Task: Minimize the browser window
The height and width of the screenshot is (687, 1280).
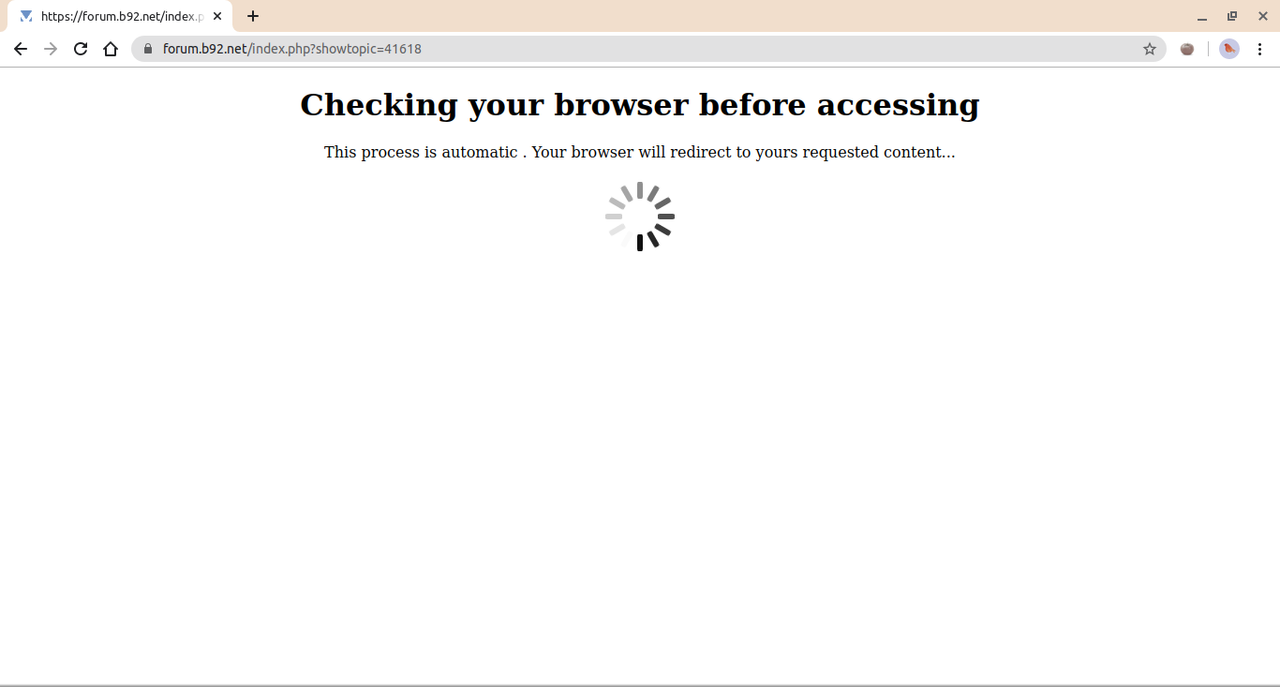Action: [1202, 16]
